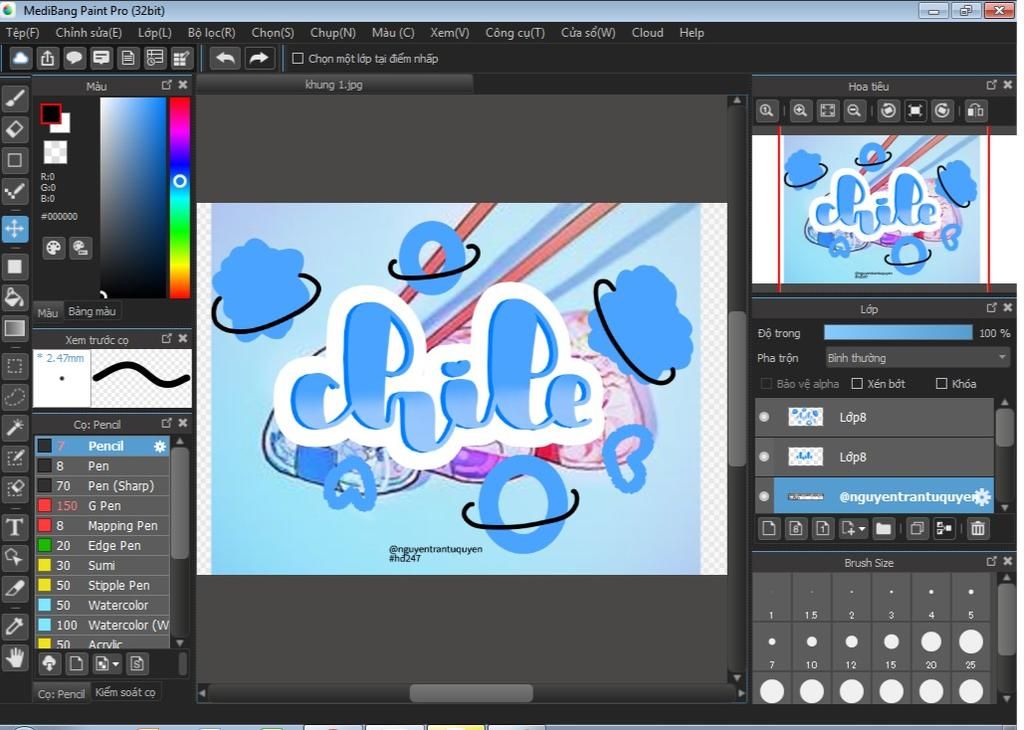The width and height of the screenshot is (1024, 730).
Task: Open the add-layer dropdown arrow
Action: 862,528
